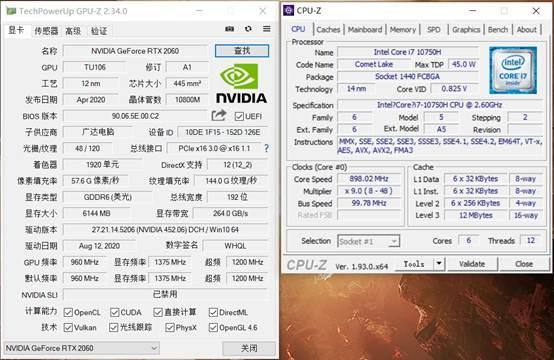The height and width of the screenshot is (360, 554).
Task: Open the Caches tab in CPU-Z
Action: point(328,30)
